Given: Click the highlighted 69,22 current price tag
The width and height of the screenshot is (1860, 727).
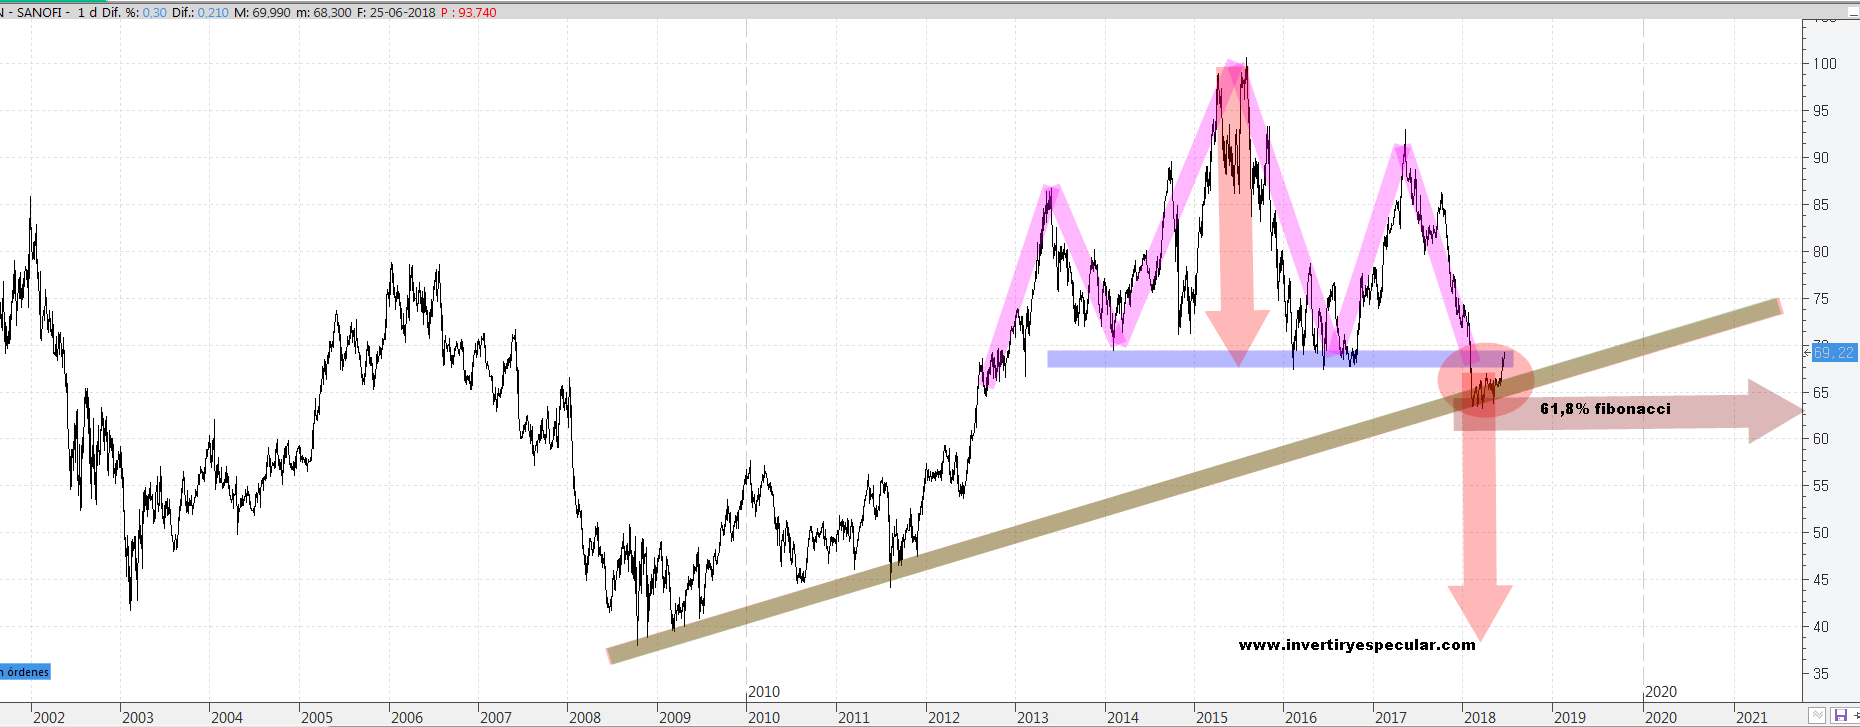Looking at the screenshot, I should 1834,353.
